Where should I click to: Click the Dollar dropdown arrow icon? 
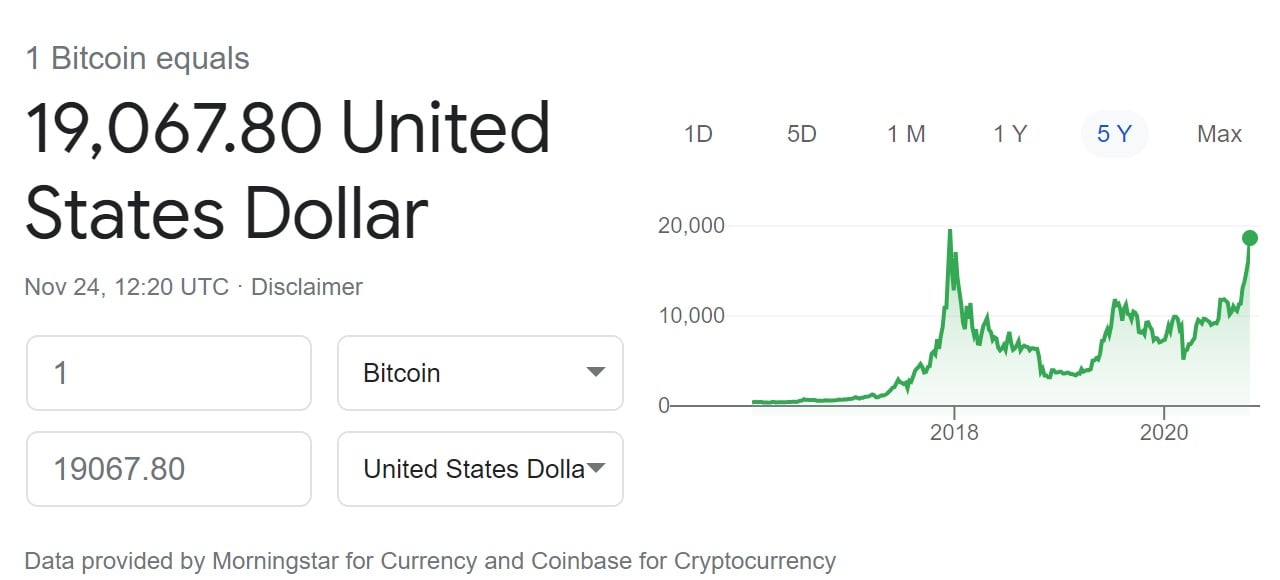tap(596, 469)
